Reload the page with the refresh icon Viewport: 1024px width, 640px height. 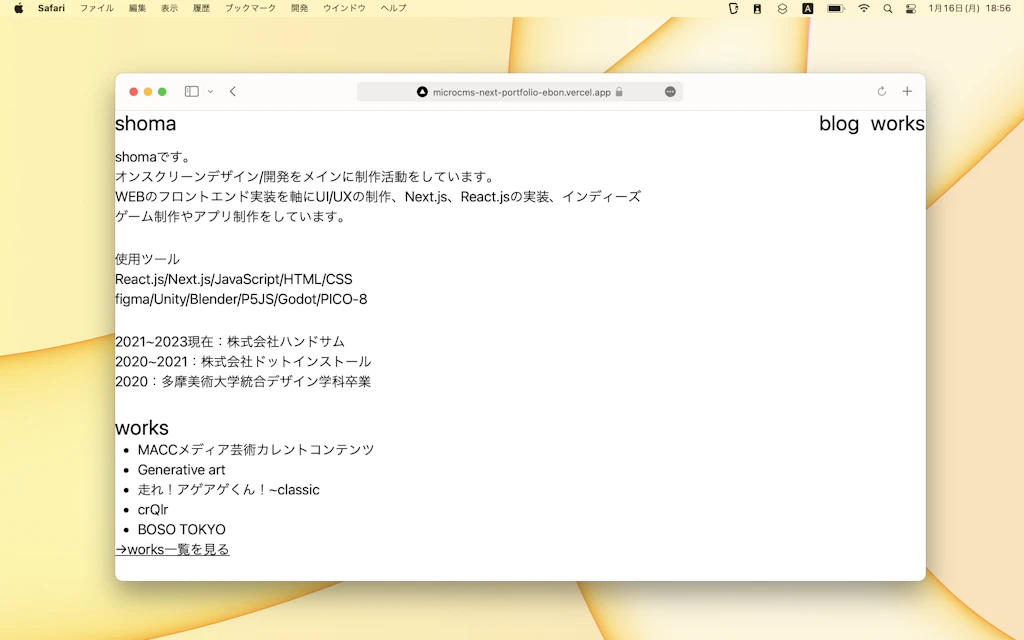point(882,92)
